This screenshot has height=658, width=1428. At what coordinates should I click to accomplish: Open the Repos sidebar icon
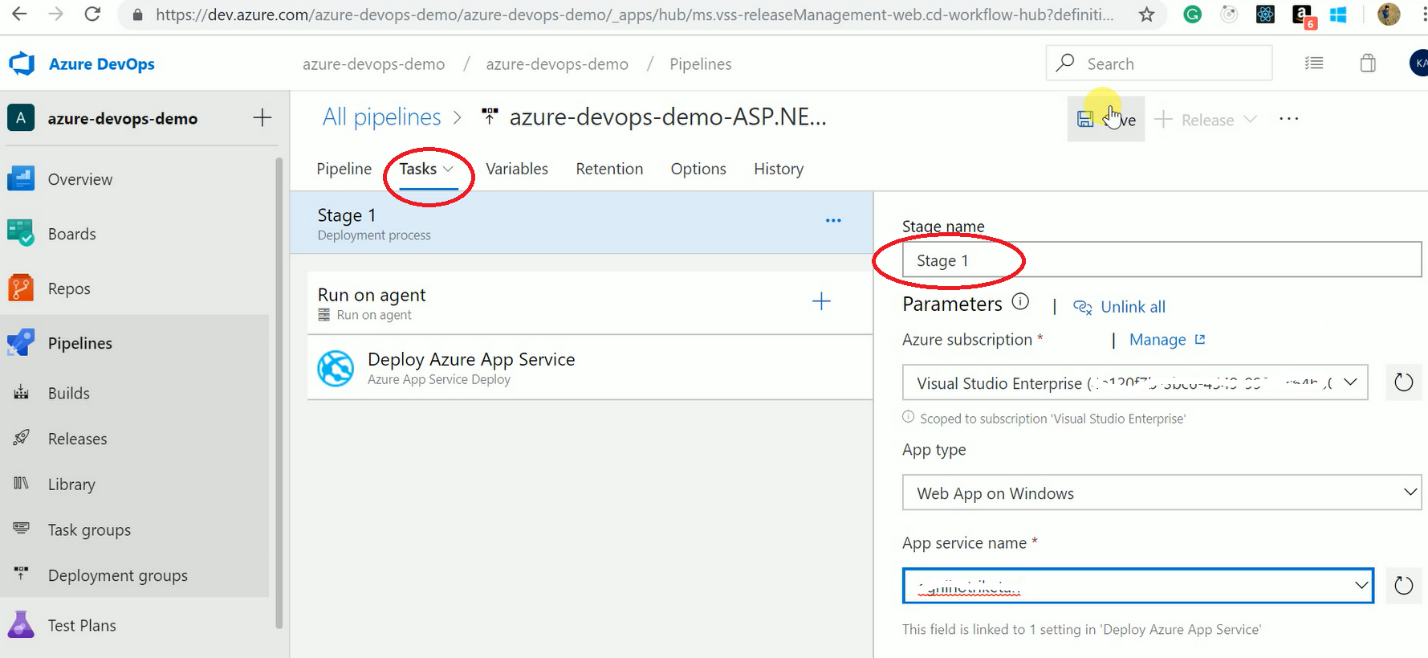point(21,289)
